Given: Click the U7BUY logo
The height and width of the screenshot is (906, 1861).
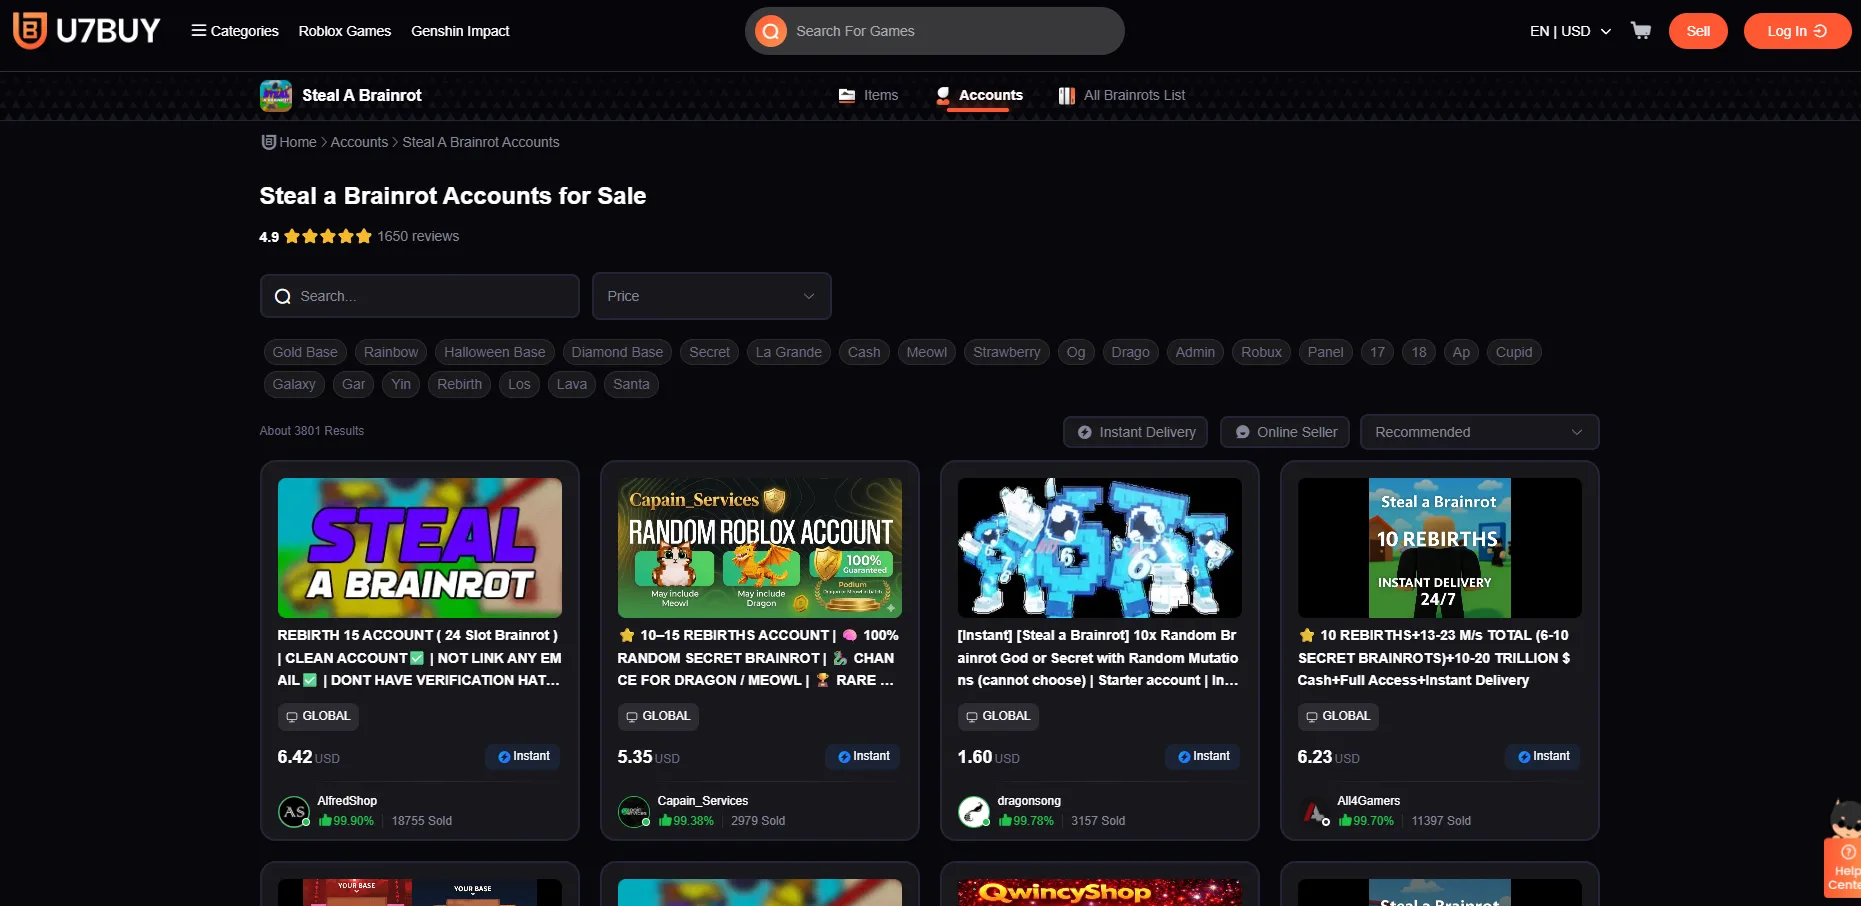Looking at the screenshot, I should tap(85, 30).
